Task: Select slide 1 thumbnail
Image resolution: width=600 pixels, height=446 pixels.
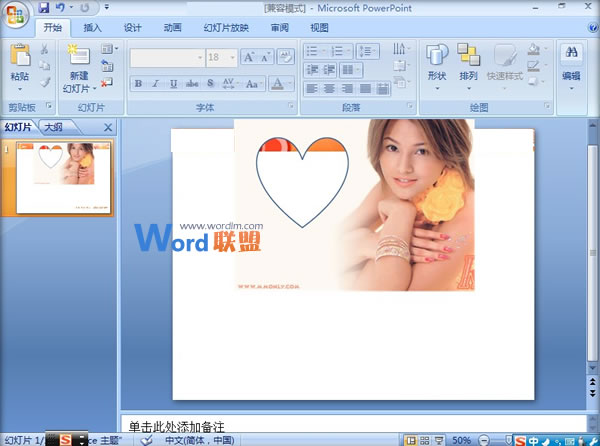Action: [x=64, y=178]
